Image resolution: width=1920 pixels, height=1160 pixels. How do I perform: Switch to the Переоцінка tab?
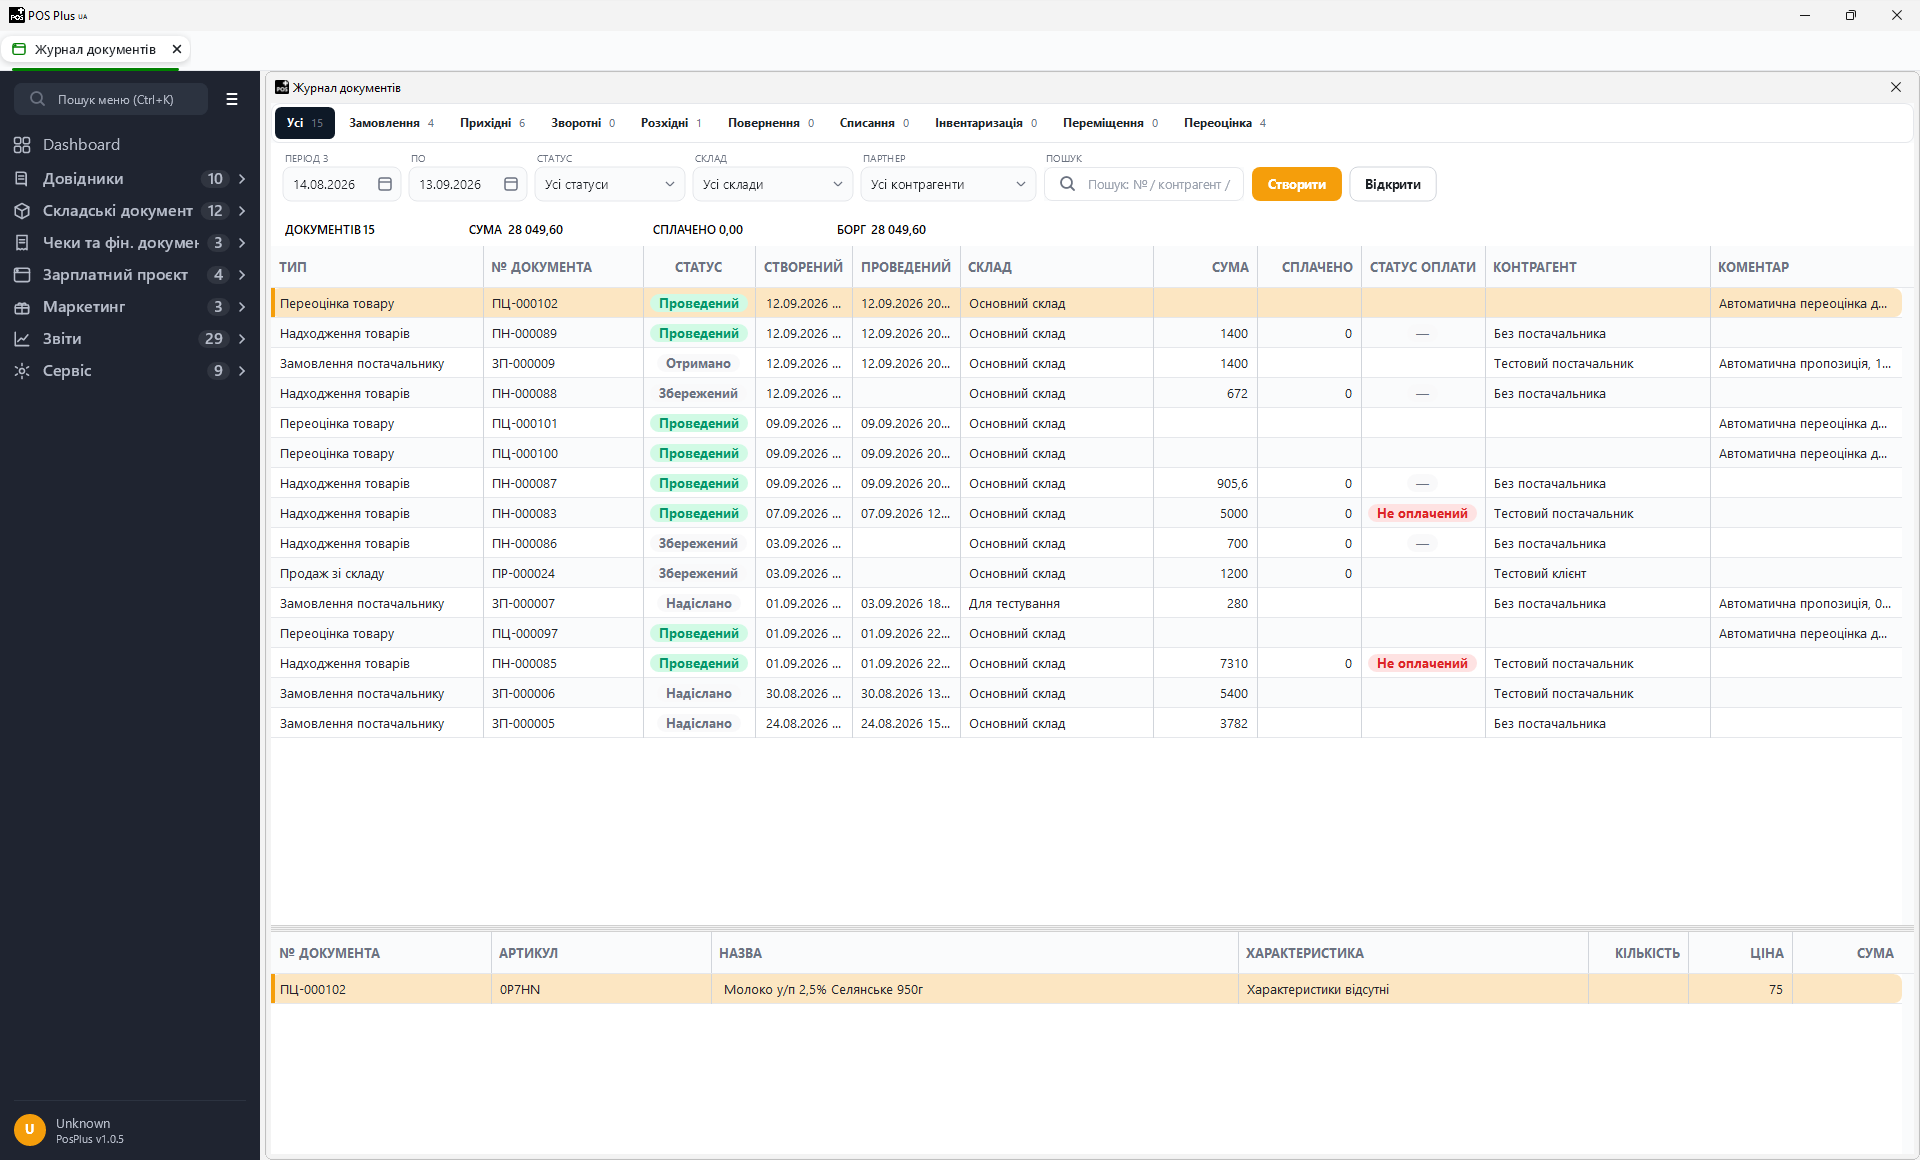tap(1225, 123)
